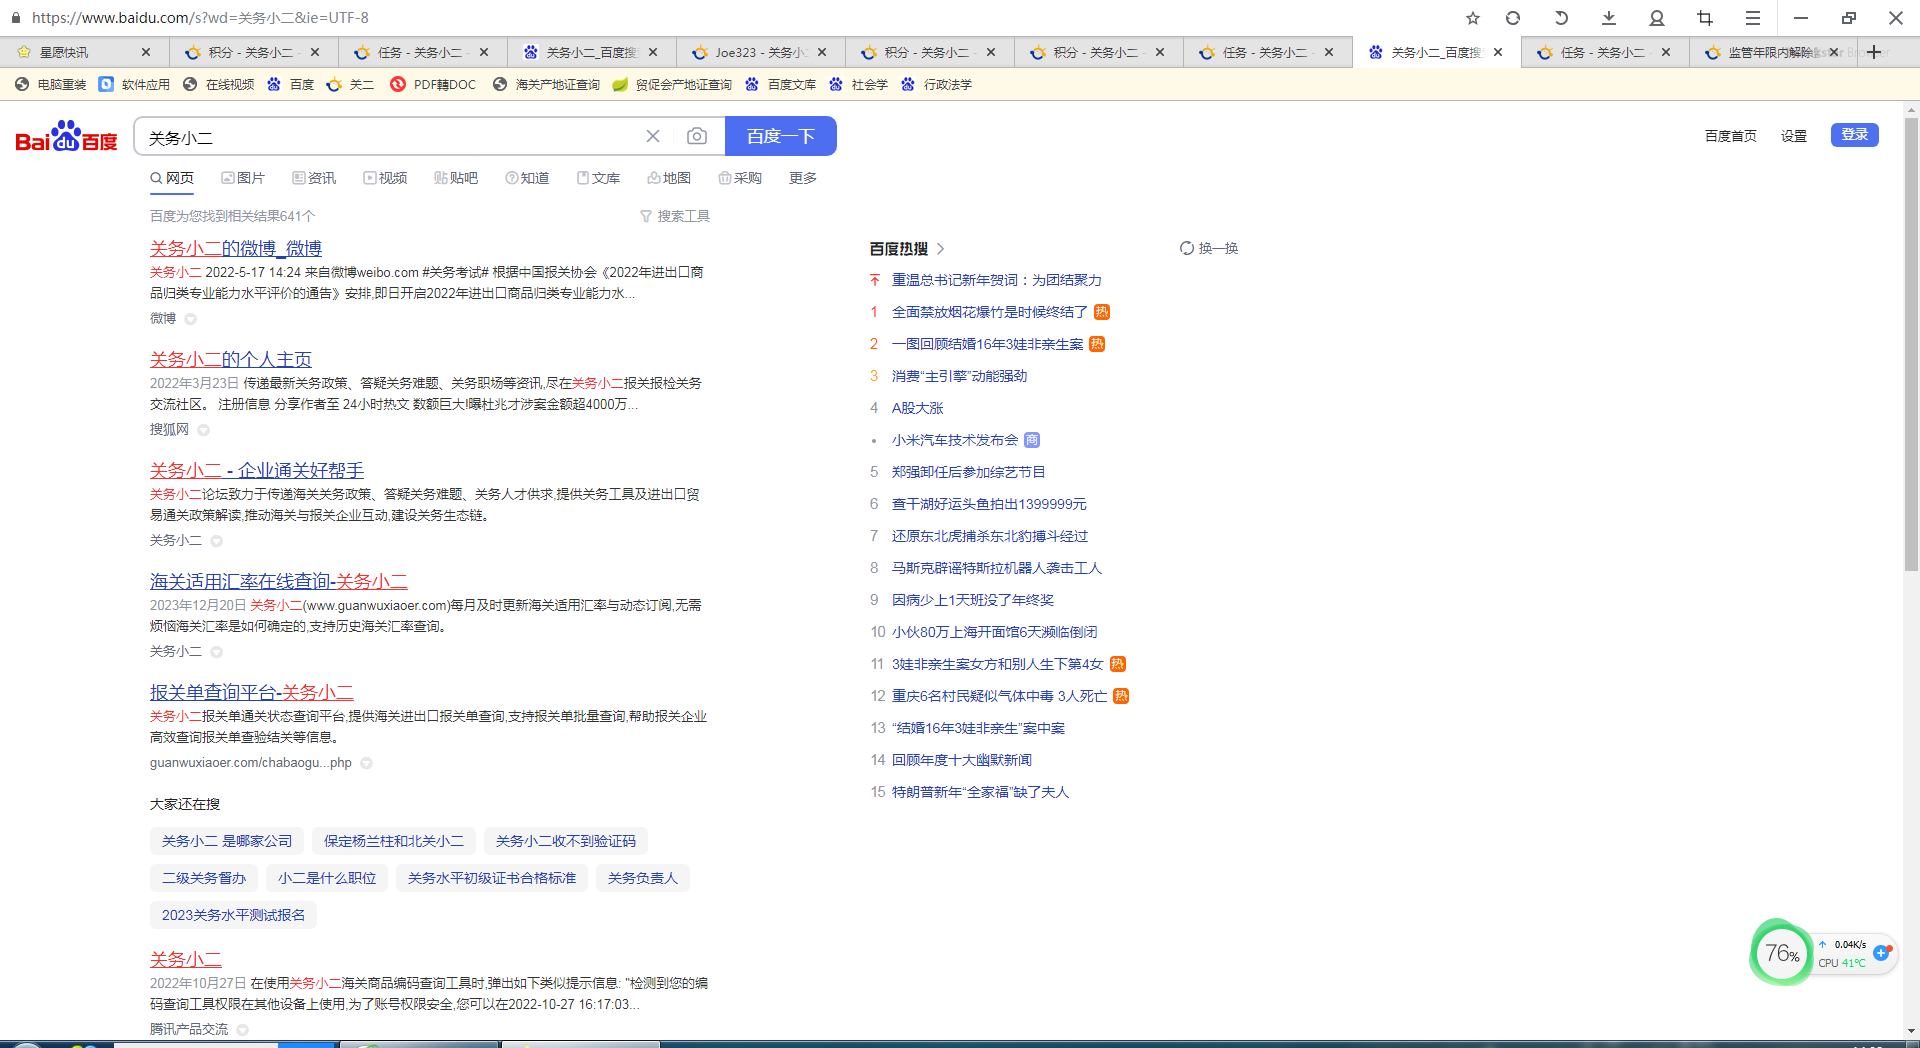This screenshot has width=1920, height=1048.
Task: Open the 设置 settings link
Action: [1794, 136]
